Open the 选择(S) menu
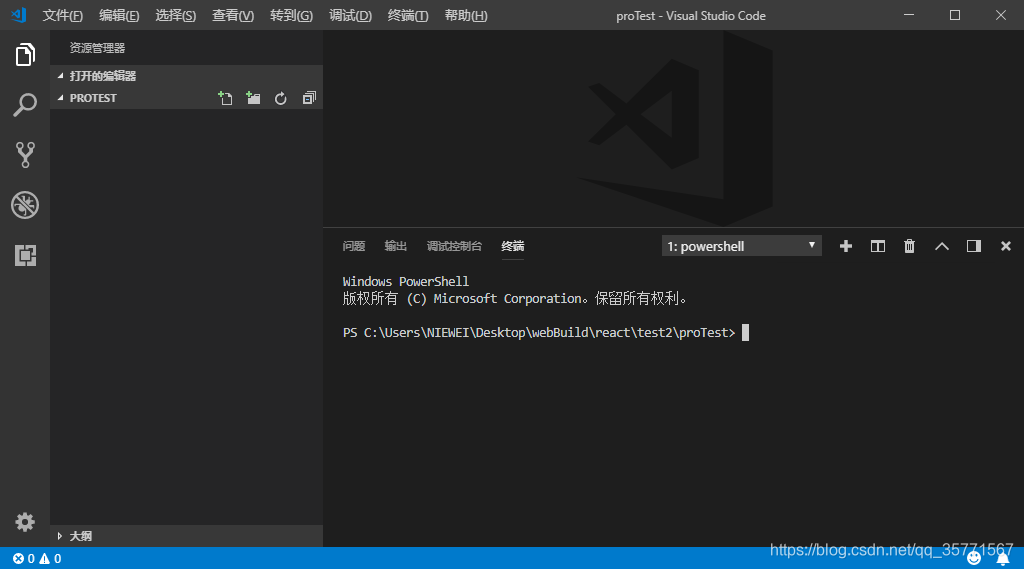Screen dimensions: 1024x569 pyautogui.click(x=176, y=16)
